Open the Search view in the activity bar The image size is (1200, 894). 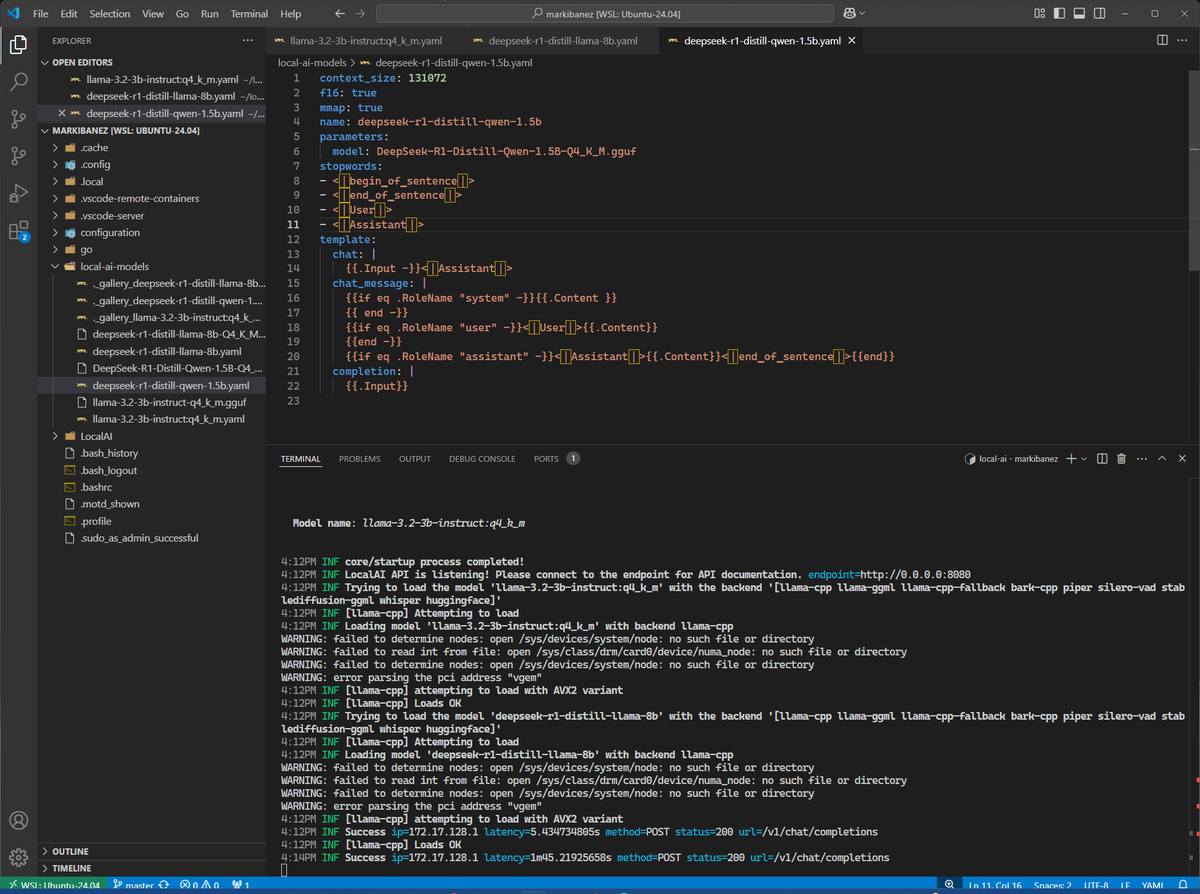pos(18,82)
